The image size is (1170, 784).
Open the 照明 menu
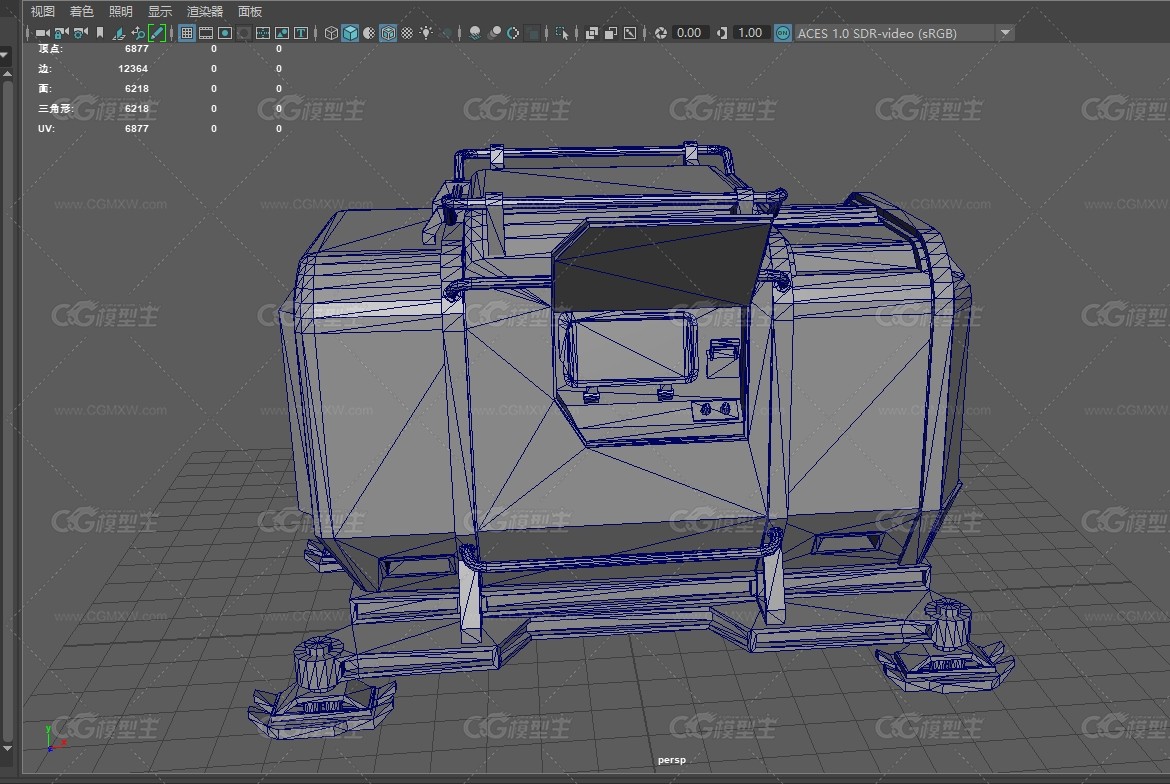click(x=120, y=11)
